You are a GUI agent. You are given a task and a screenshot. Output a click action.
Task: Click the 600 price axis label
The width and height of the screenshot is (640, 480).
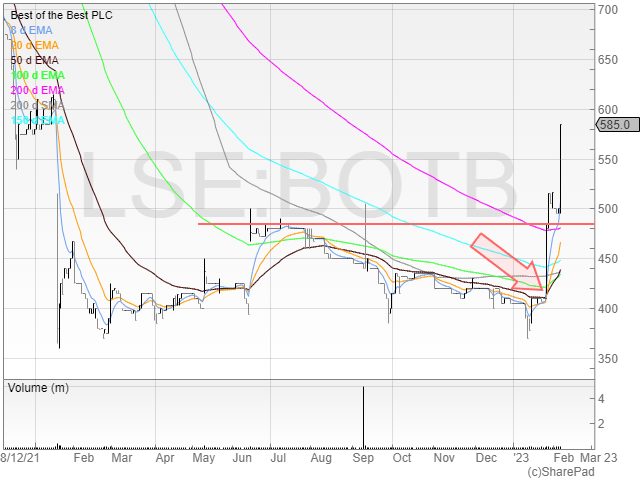(608, 109)
